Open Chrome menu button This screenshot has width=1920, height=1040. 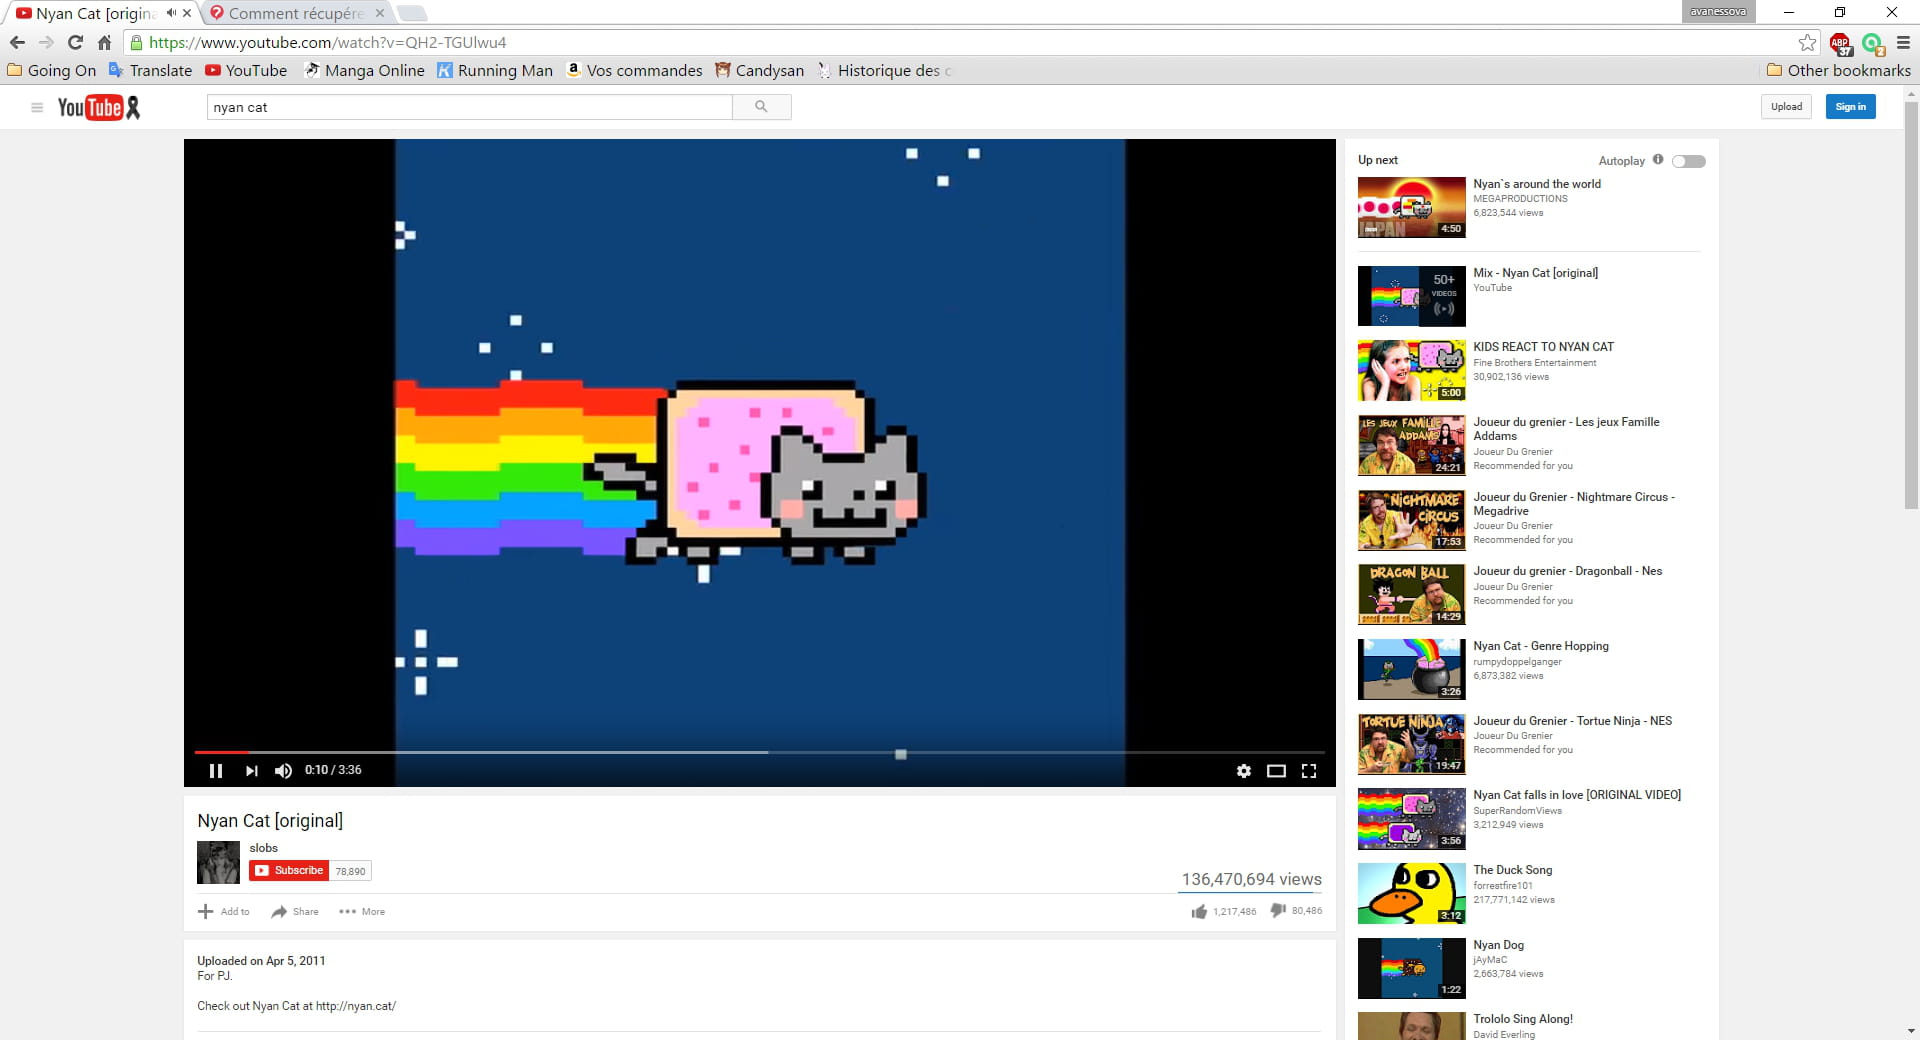(x=1903, y=42)
